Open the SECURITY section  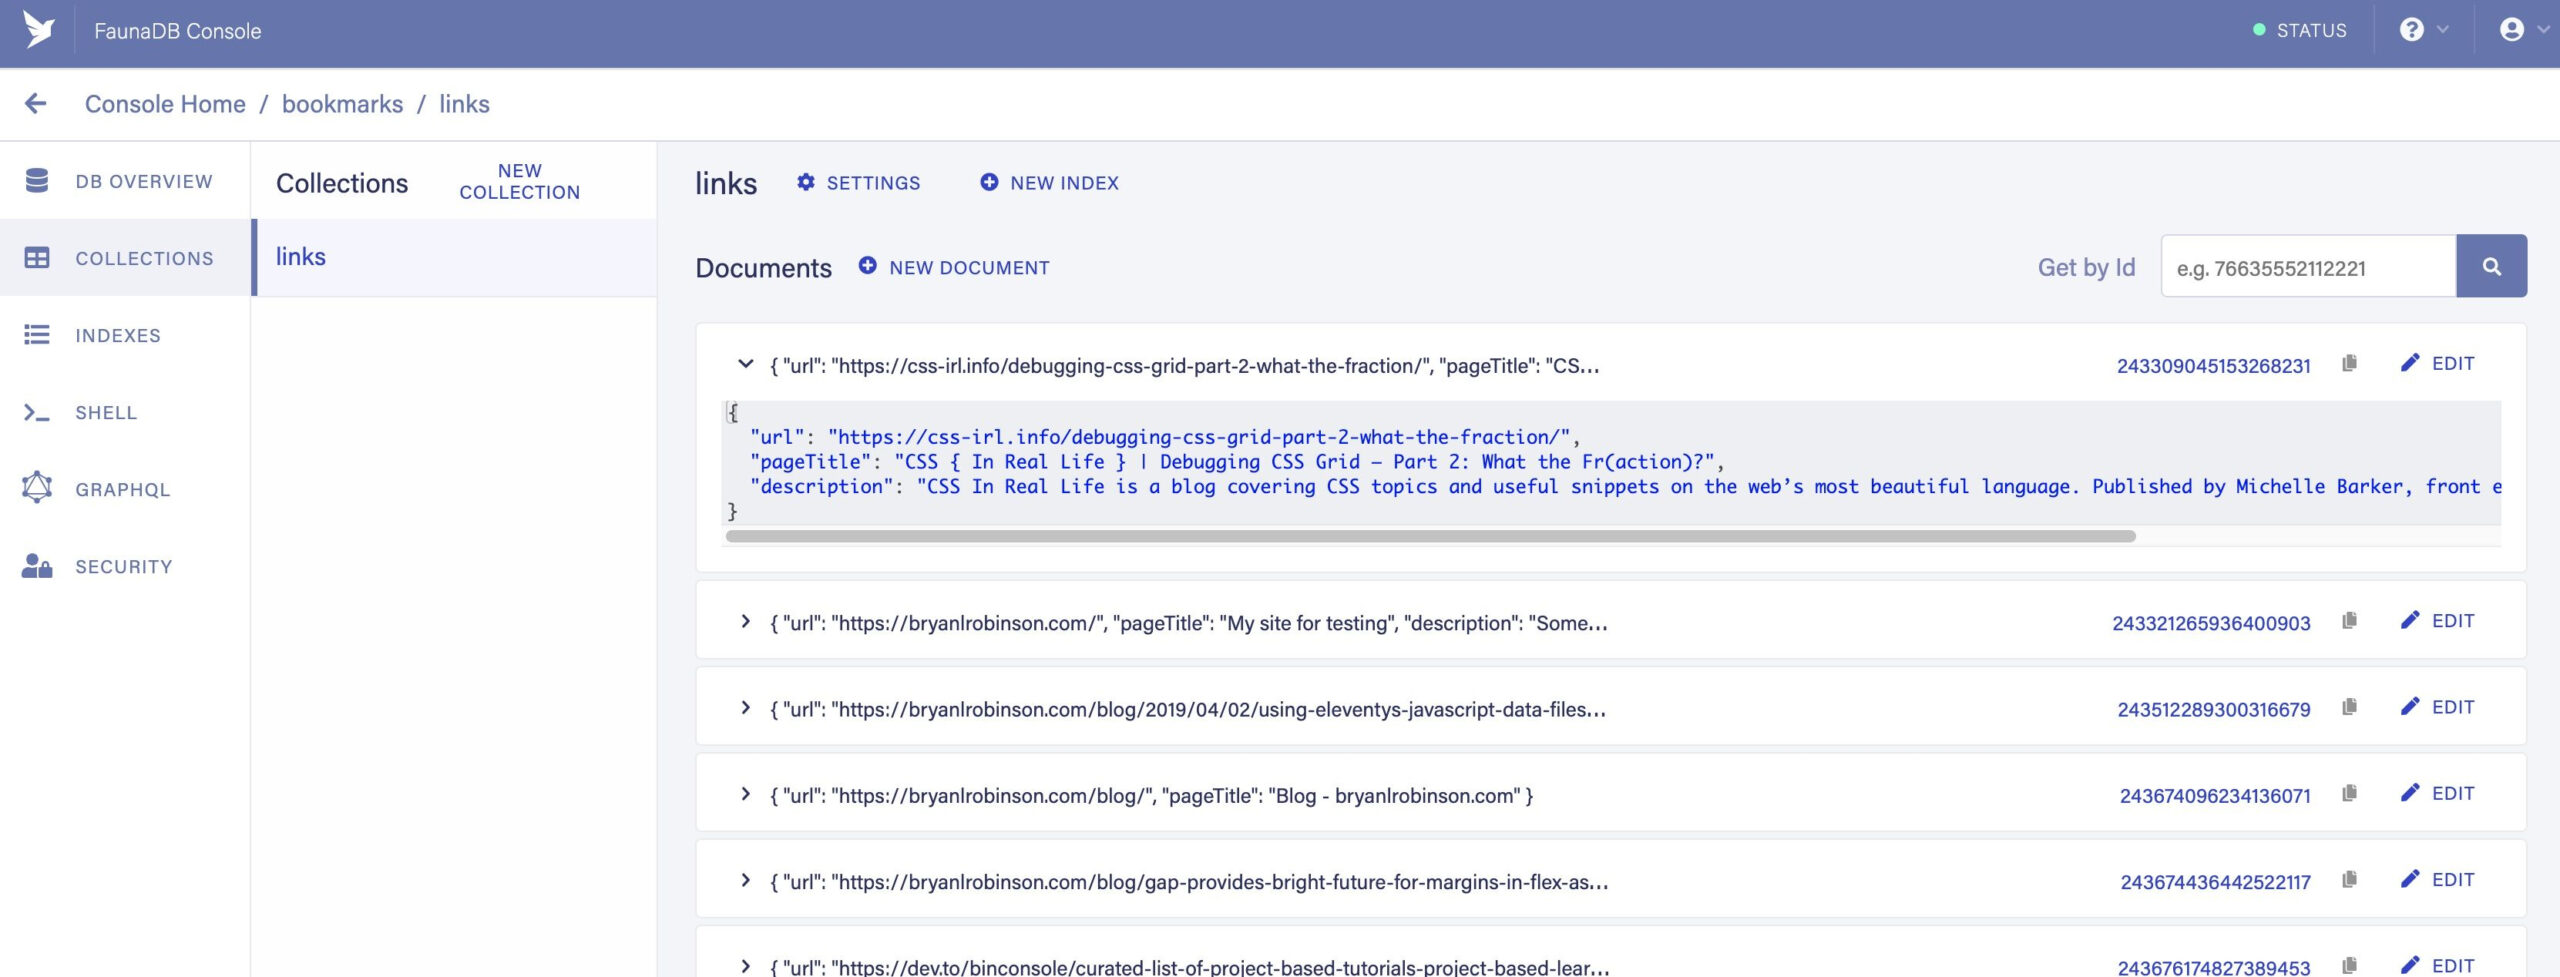125,566
